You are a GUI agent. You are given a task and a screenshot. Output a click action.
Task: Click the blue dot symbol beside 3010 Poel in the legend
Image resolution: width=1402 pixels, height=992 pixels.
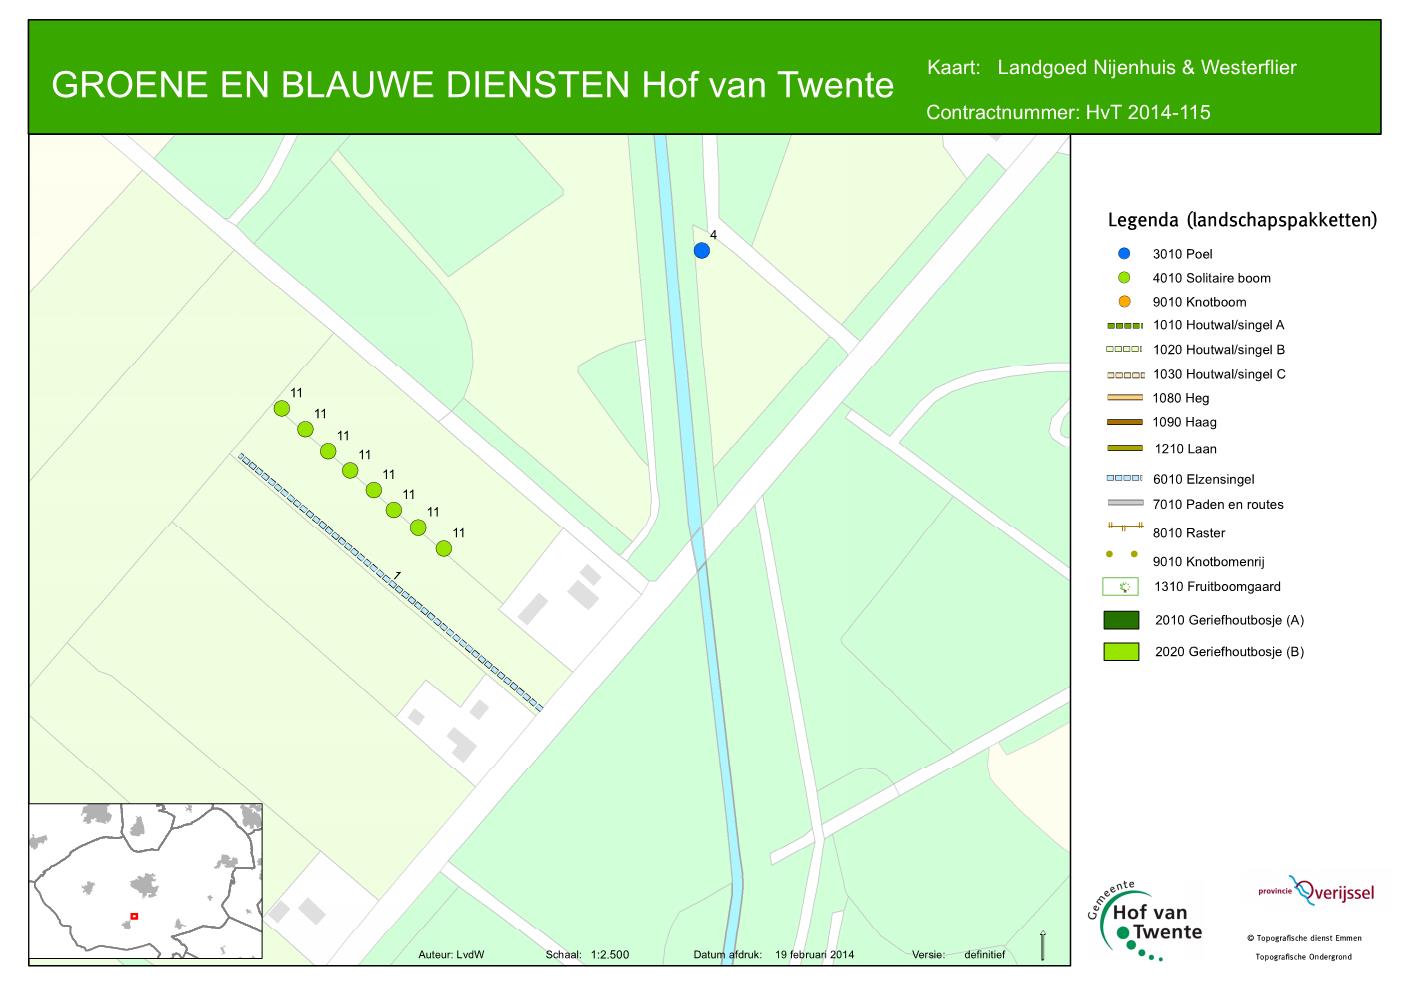coord(1123,254)
